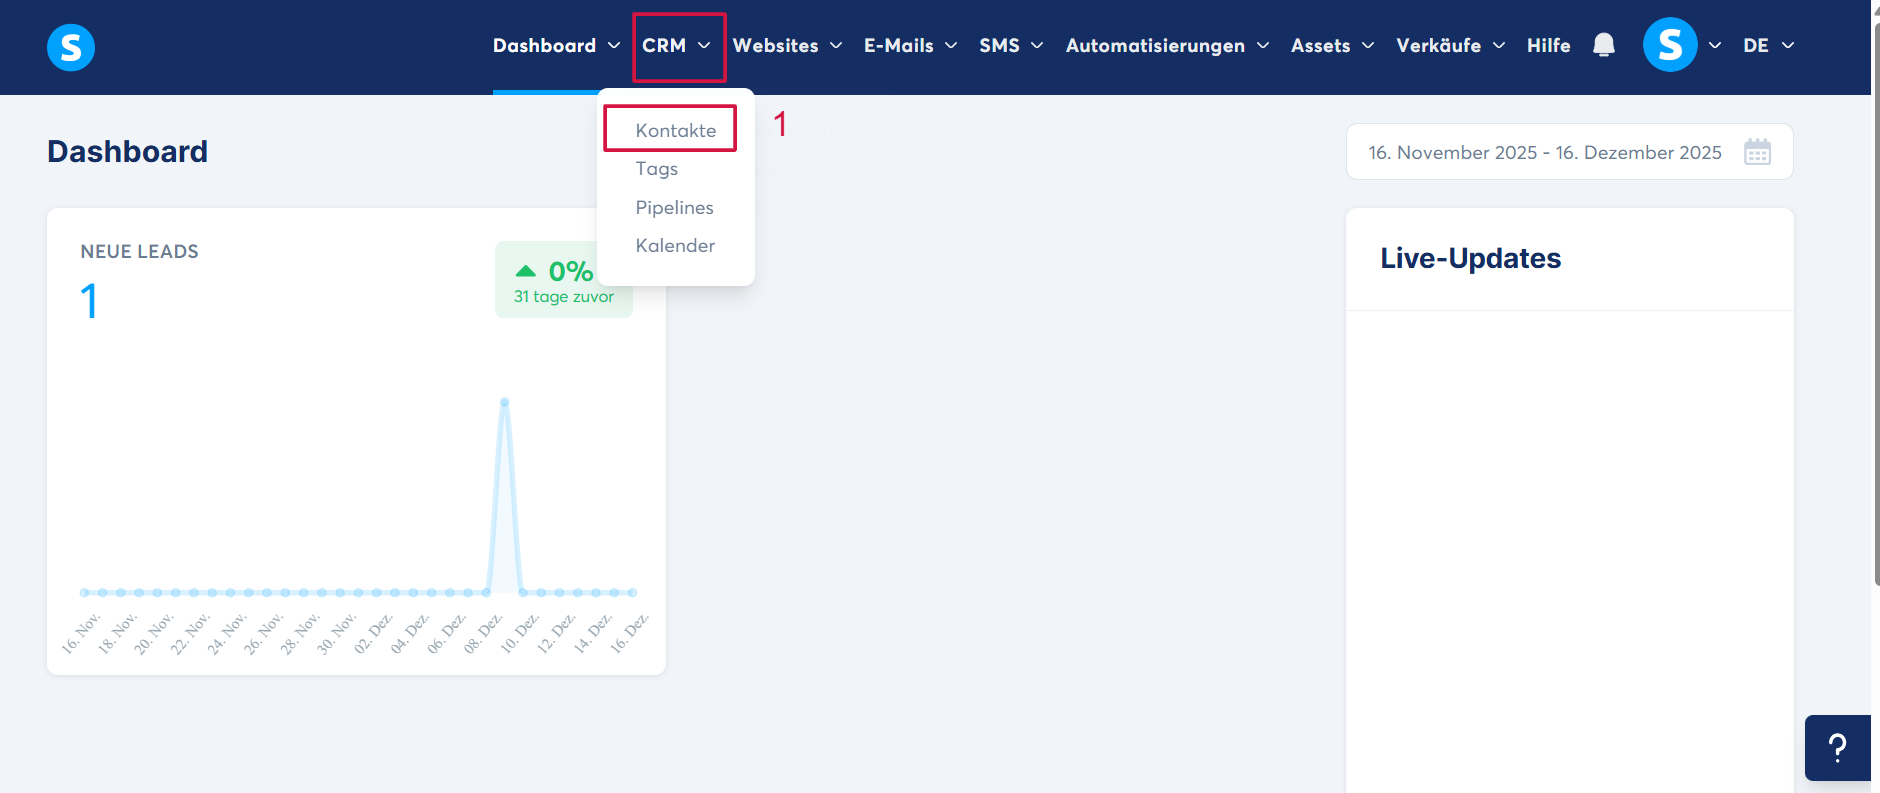Open the Automatisierungen nav item
Image resolution: width=1880 pixels, height=793 pixels.
pos(1155,46)
